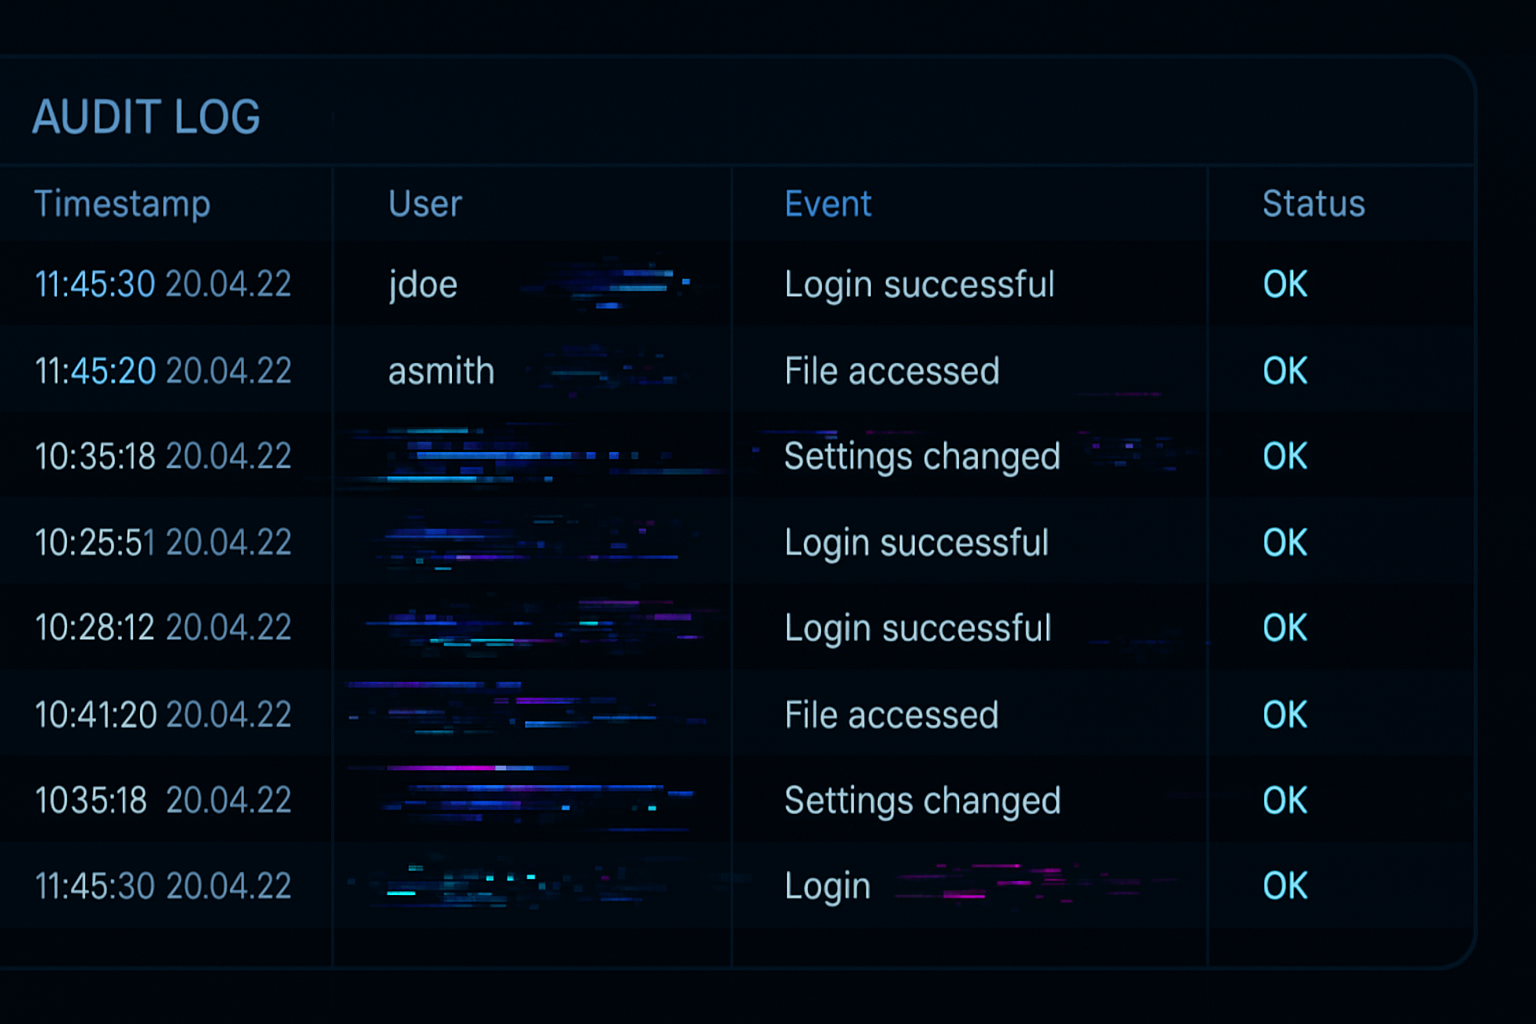Viewport: 1536px width, 1024px height.
Task: Click the OK status of the jdoe row
Action: pyautogui.click(x=1283, y=284)
